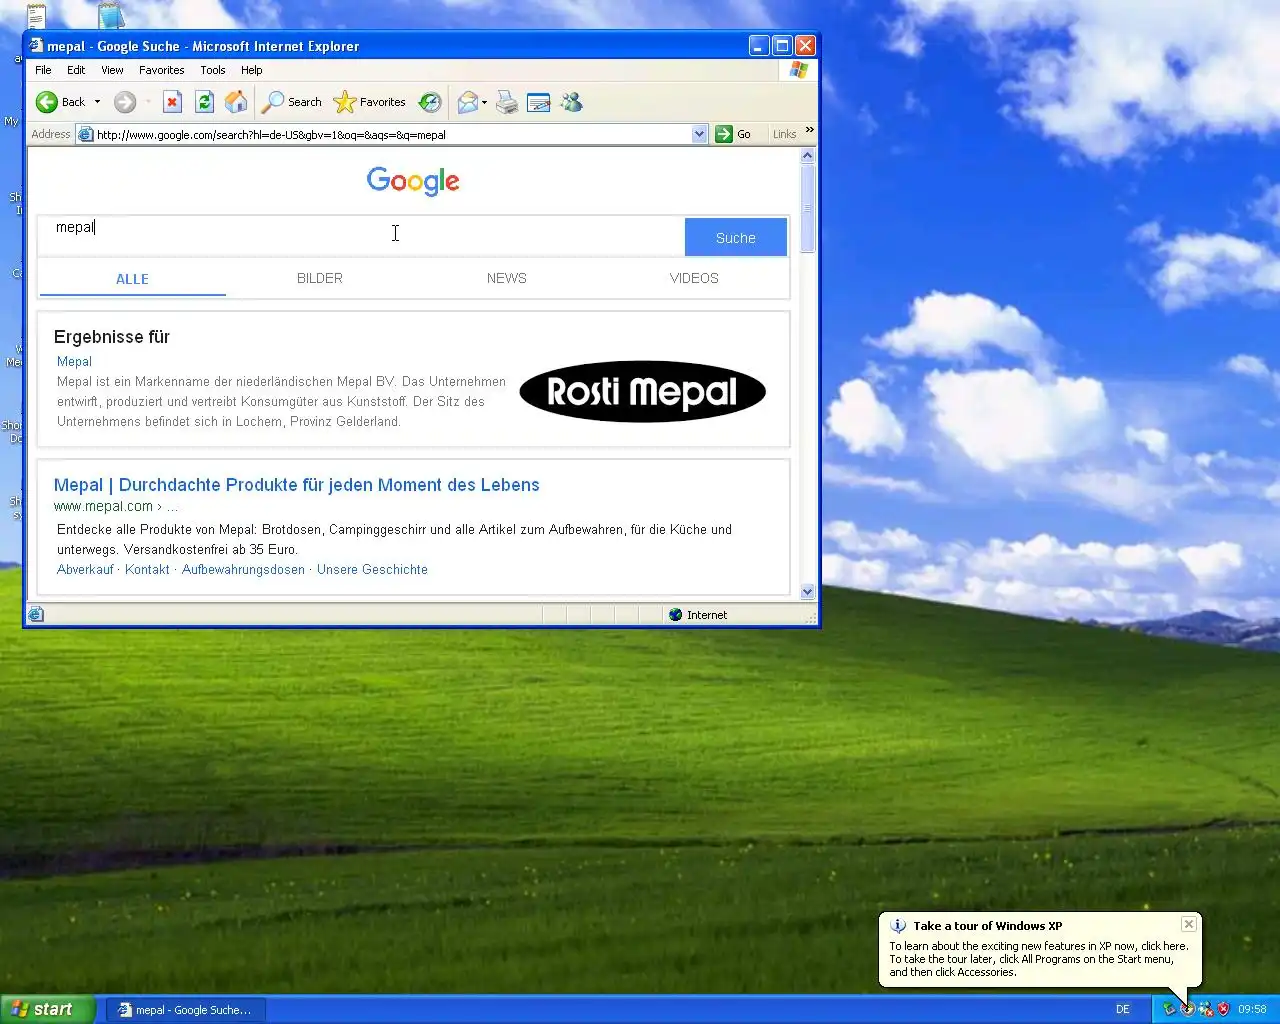Open the Tools menu
The image size is (1280, 1024).
[213, 70]
